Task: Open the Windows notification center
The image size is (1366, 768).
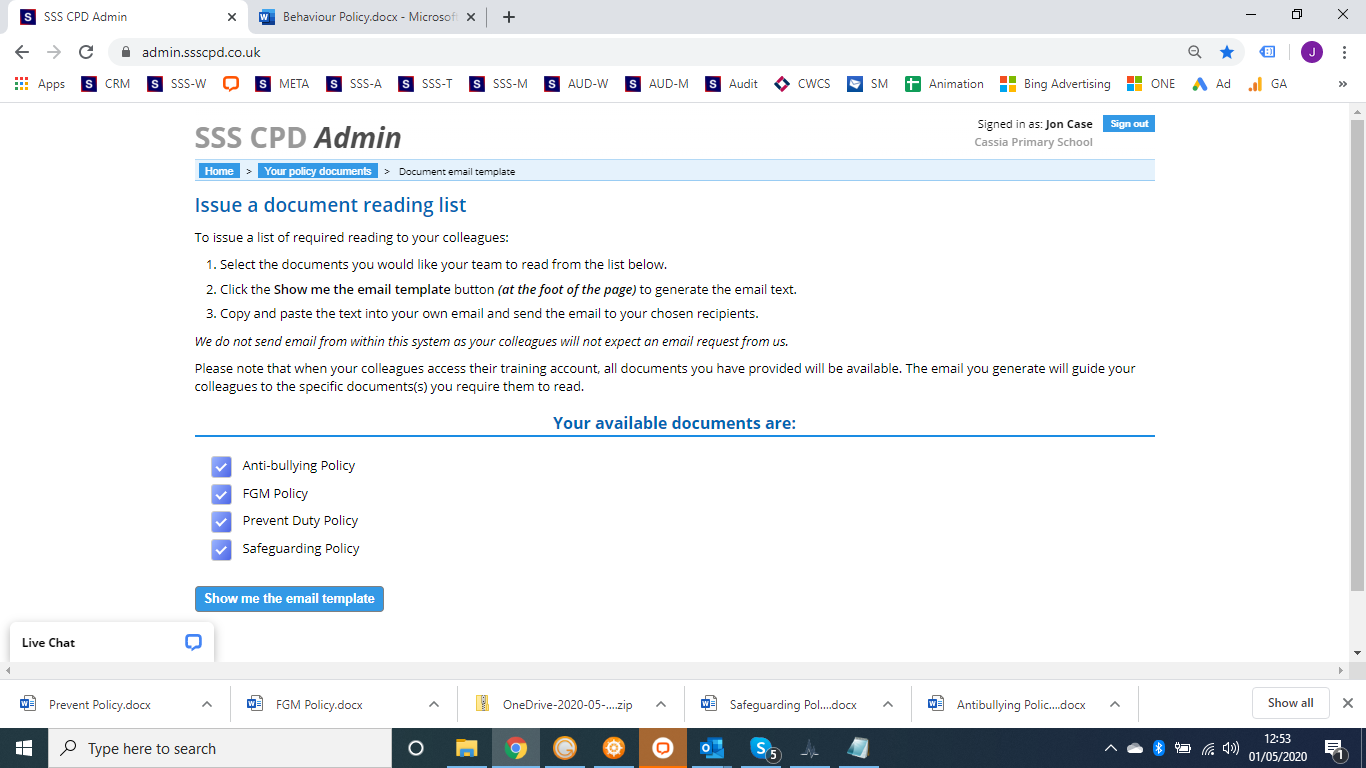Action: [x=1336, y=748]
